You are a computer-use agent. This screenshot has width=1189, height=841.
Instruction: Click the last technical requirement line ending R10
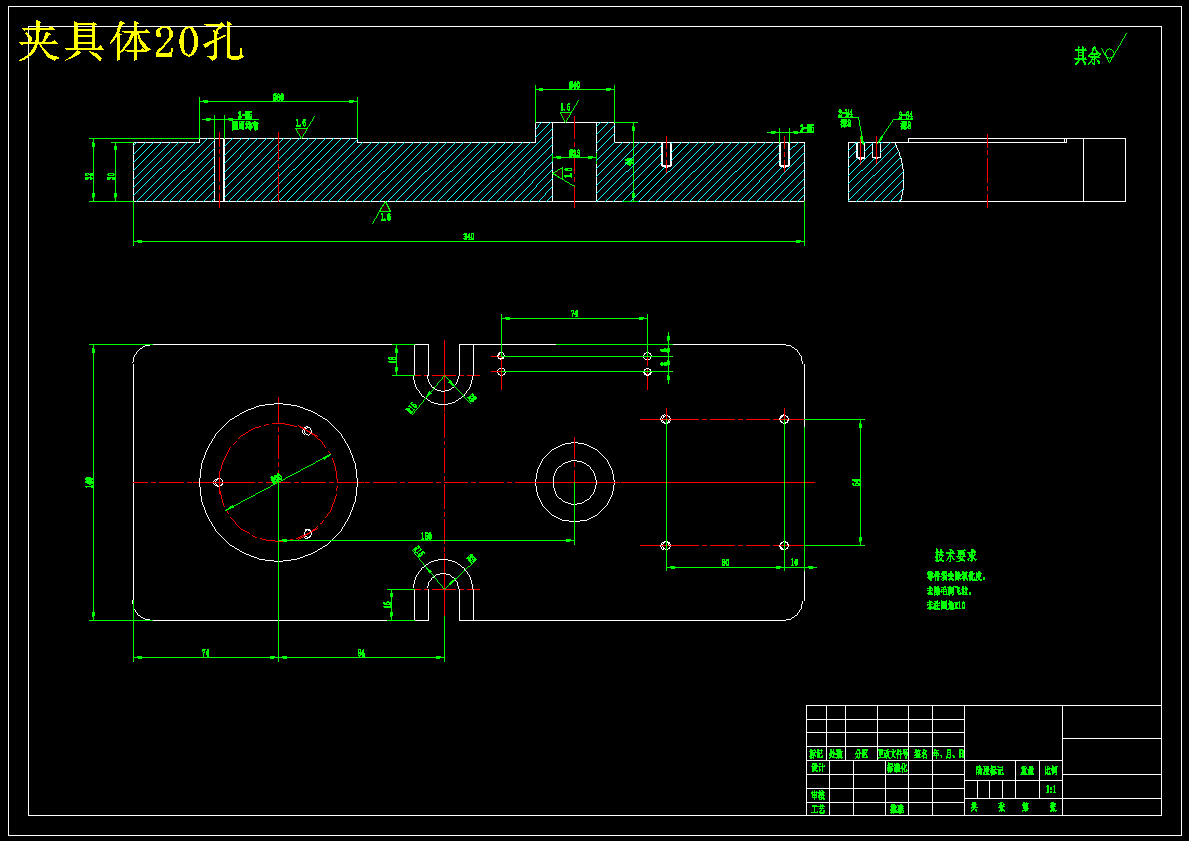(x=946, y=606)
